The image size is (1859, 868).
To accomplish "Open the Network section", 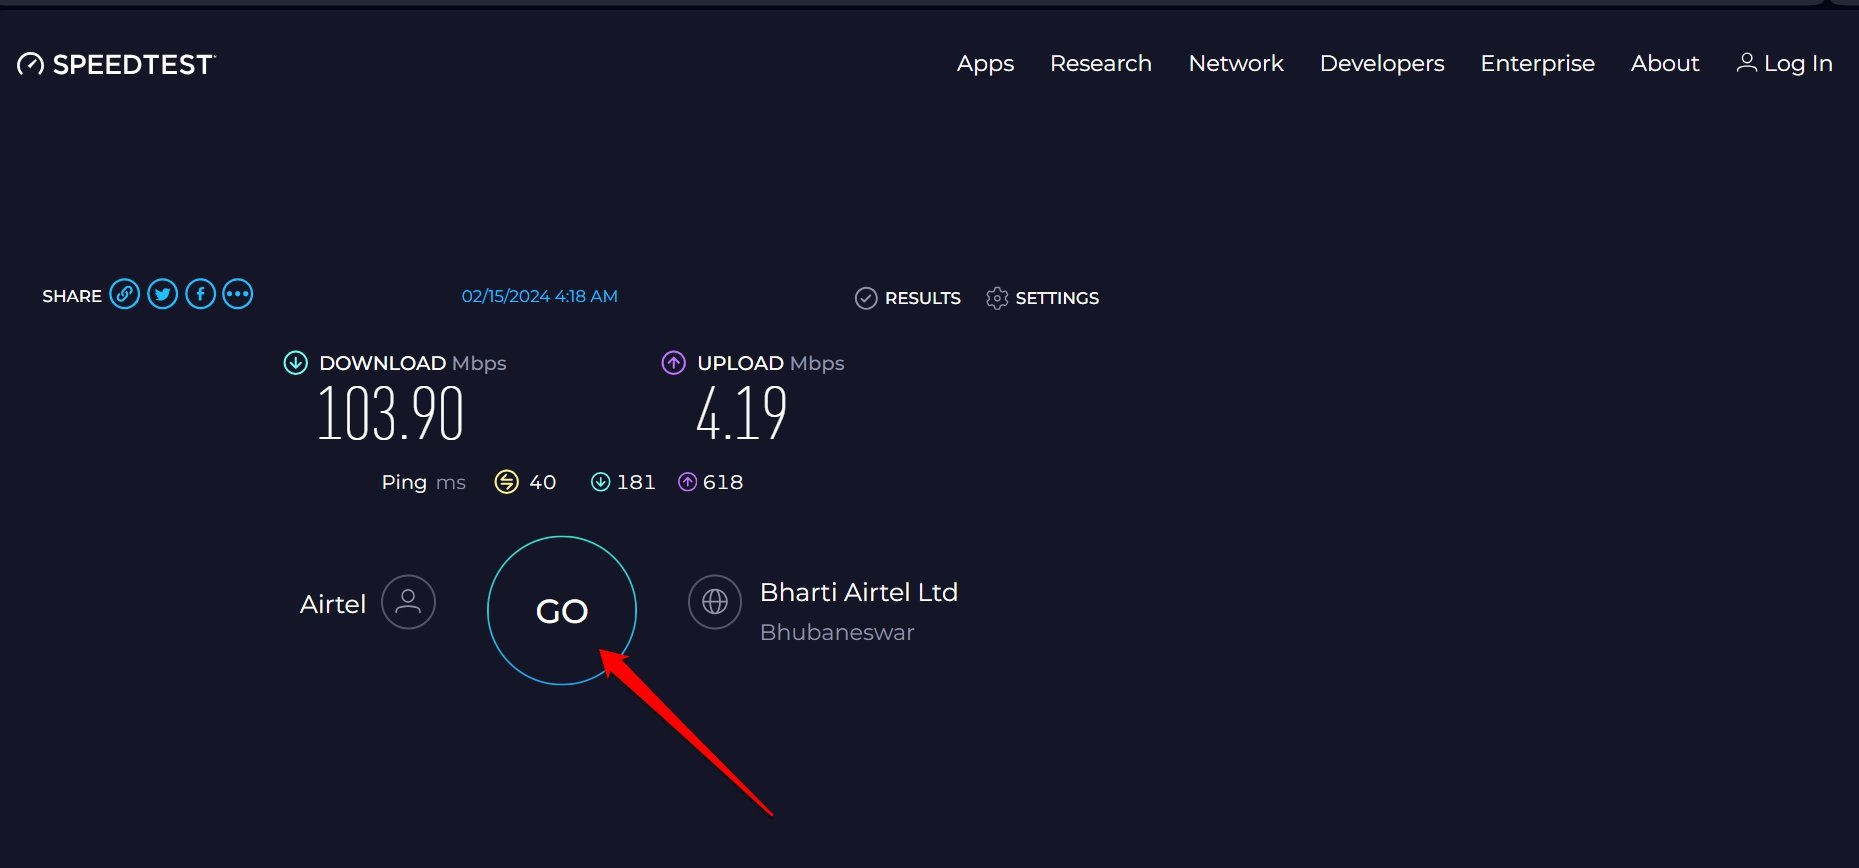I will tap(1235, 63).
